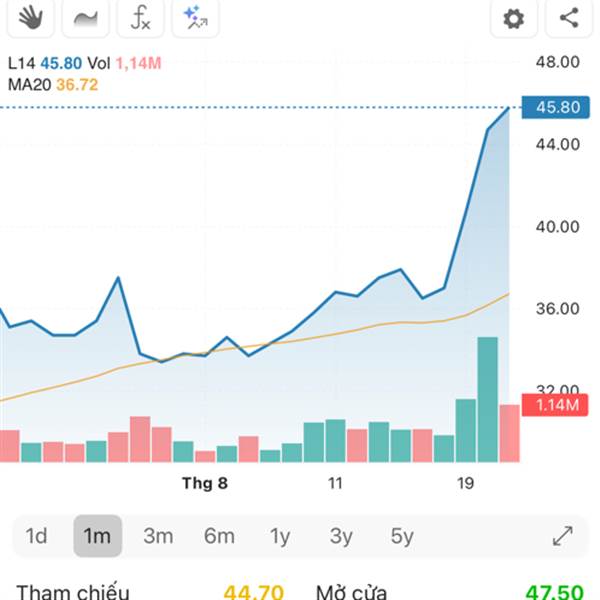Select the 1d timeframe
This screenshot has height=600, width=600.
point(36,536)
